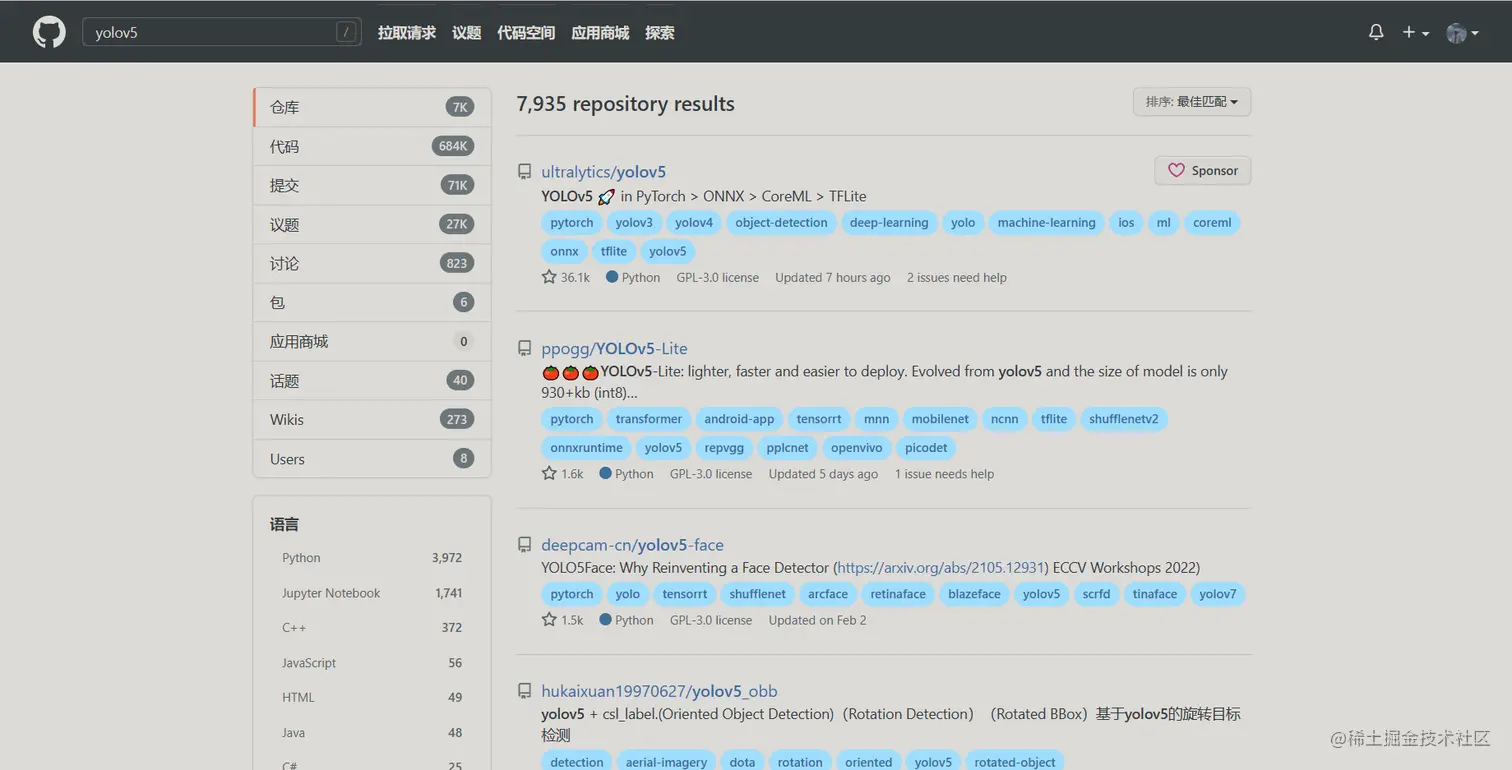The width and height of the screenshot is (1512, 770).
Task: Select Commits (提交) filter
Action: [372, 185]
